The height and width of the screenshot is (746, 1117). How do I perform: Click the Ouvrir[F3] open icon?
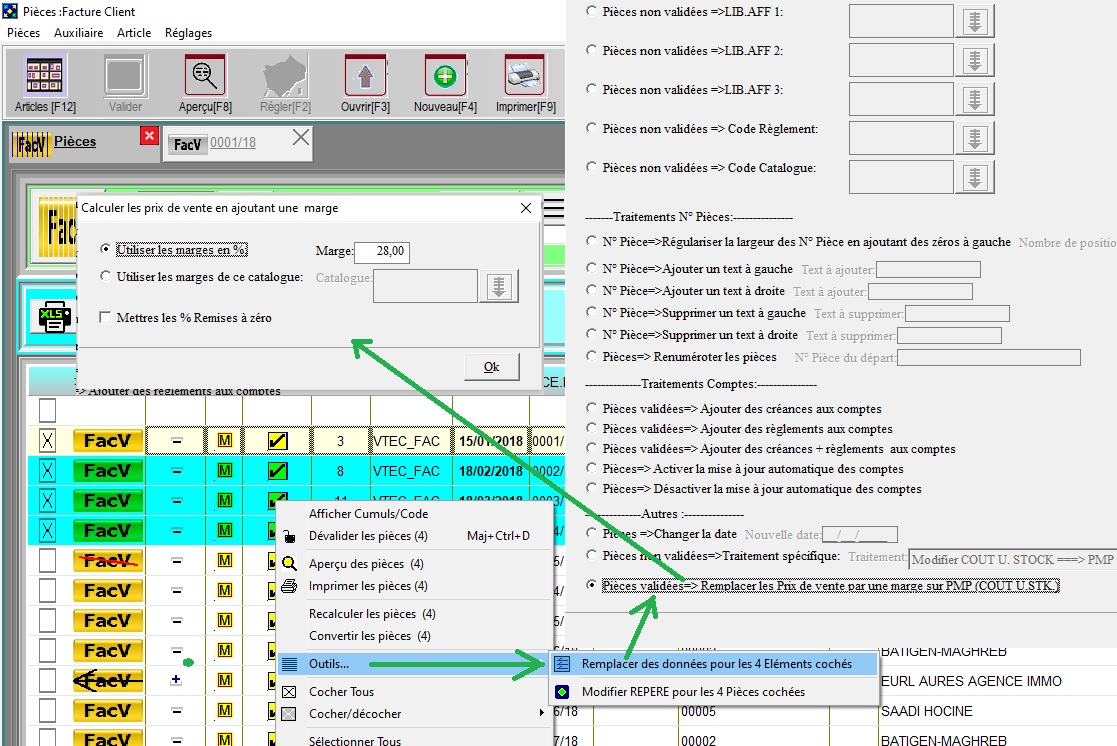click(x=365, y=76)
